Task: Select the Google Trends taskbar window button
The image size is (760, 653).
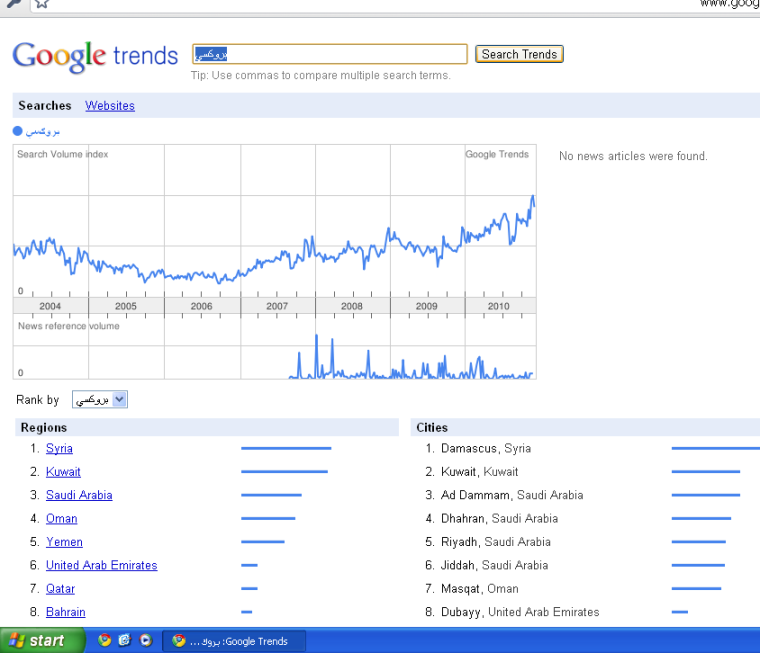Action: [234, 641]
